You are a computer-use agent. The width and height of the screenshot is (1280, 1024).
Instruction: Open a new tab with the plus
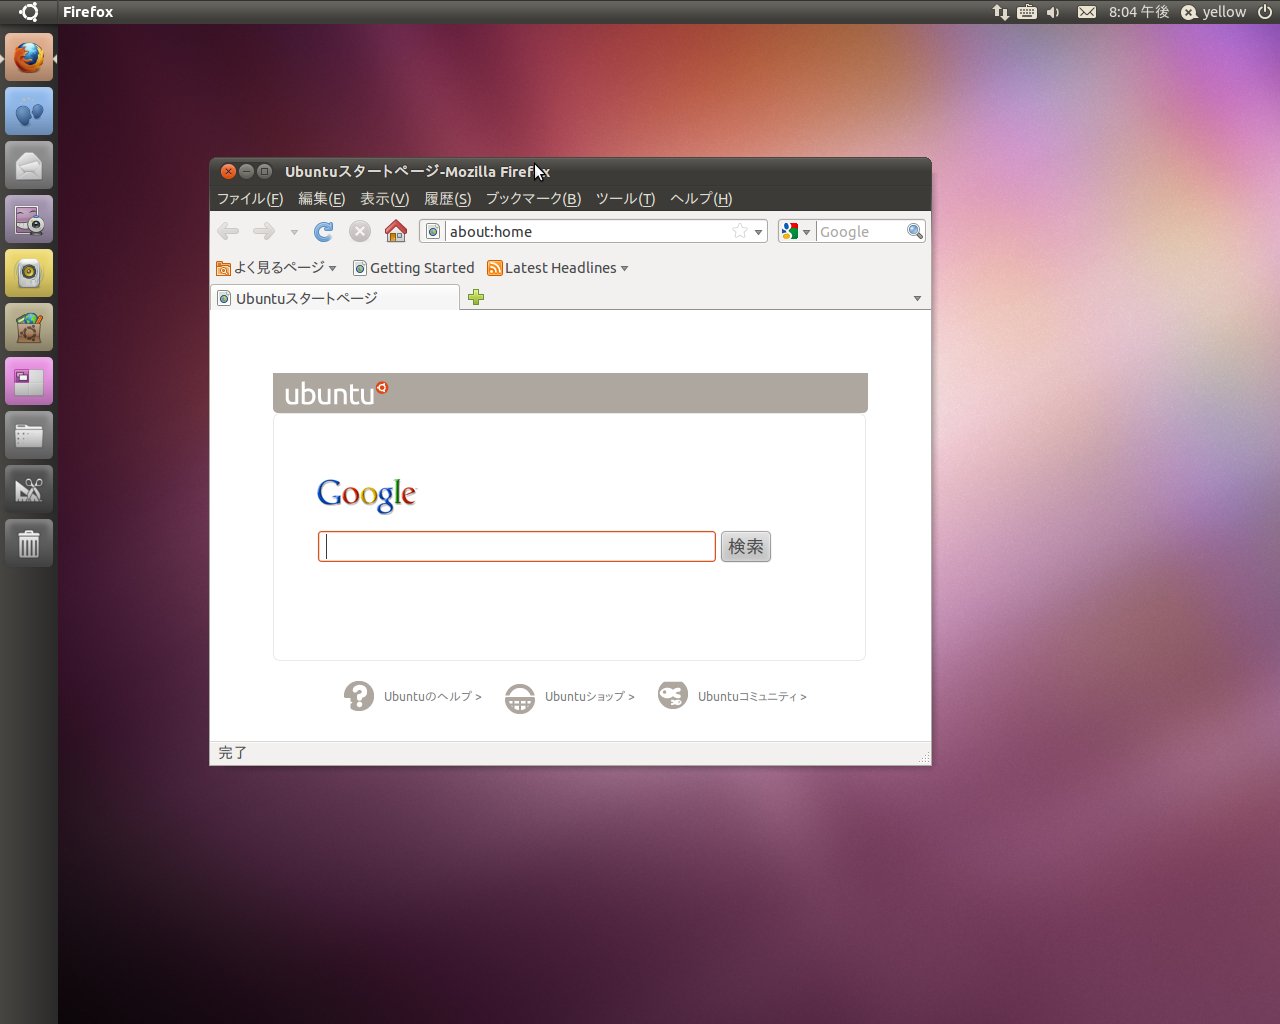[476, 297]
